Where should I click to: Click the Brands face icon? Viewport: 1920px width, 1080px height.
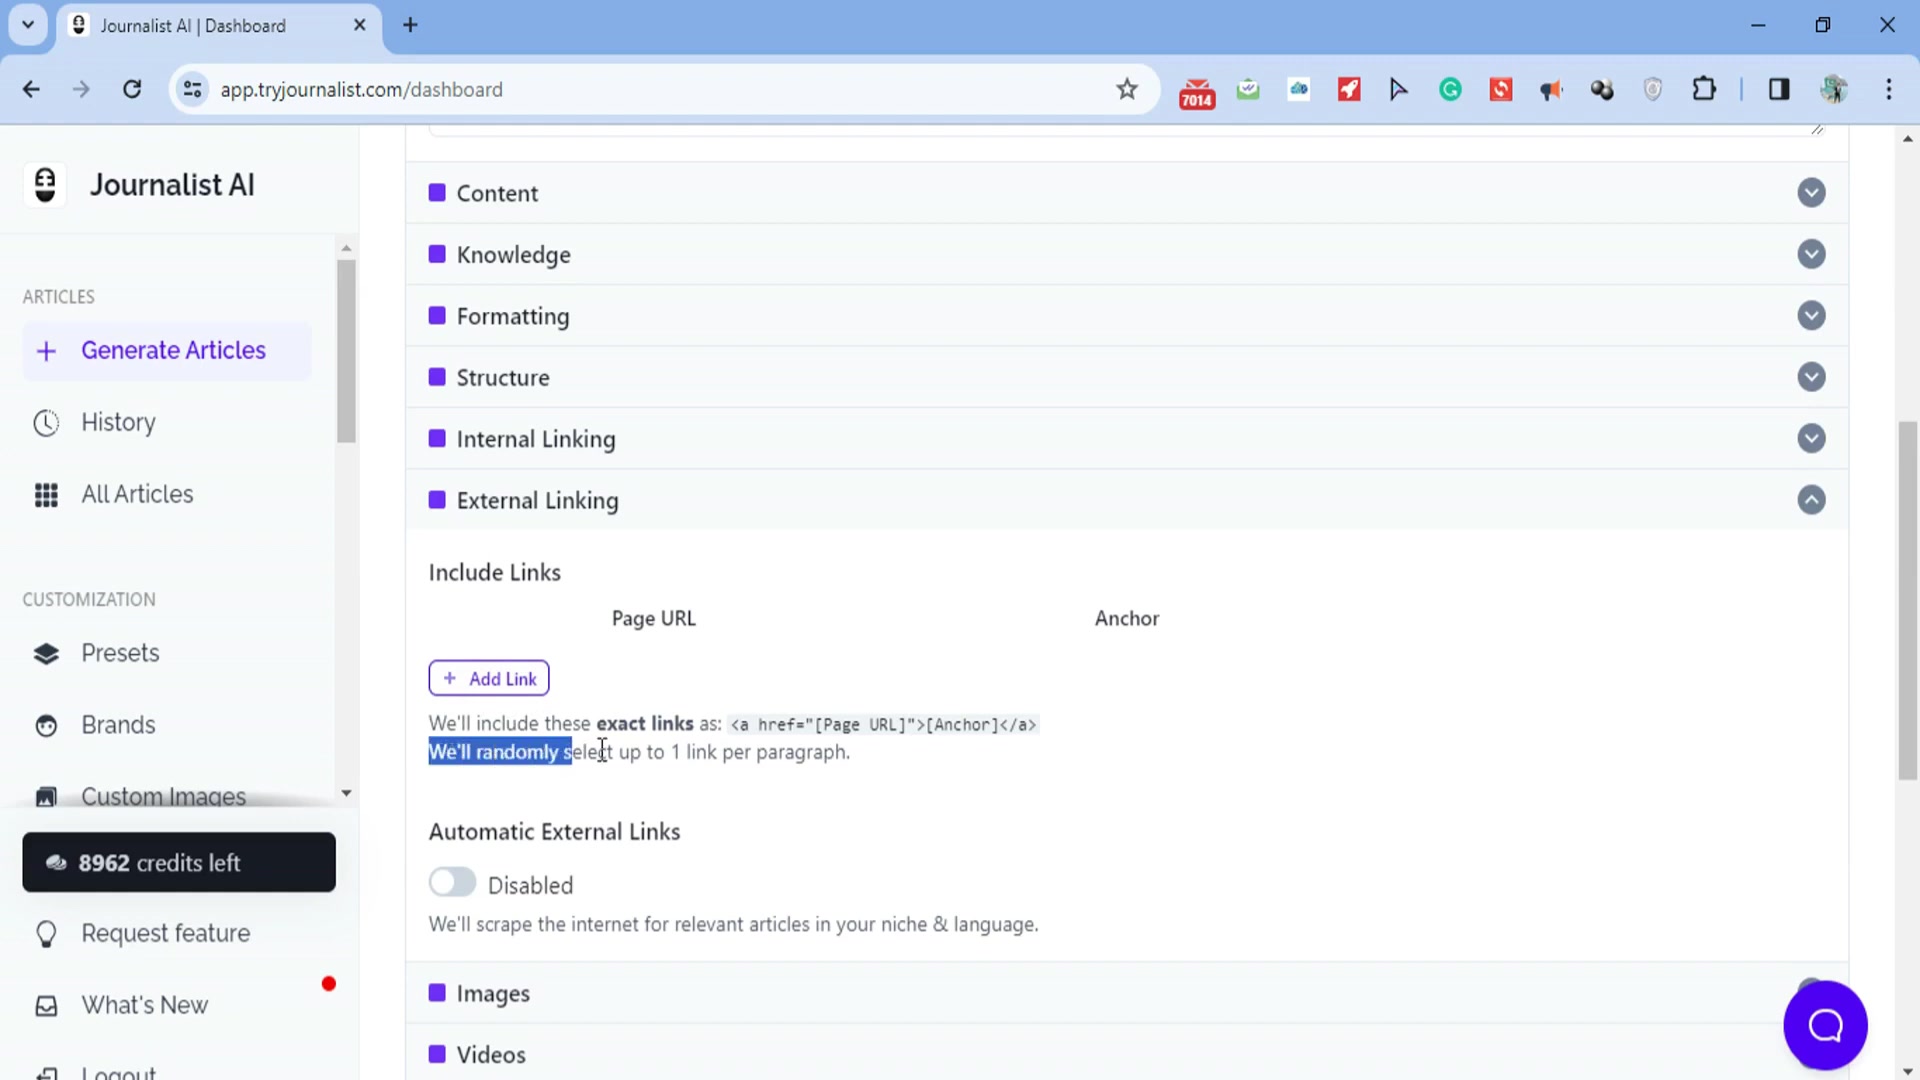click(46, 726)
